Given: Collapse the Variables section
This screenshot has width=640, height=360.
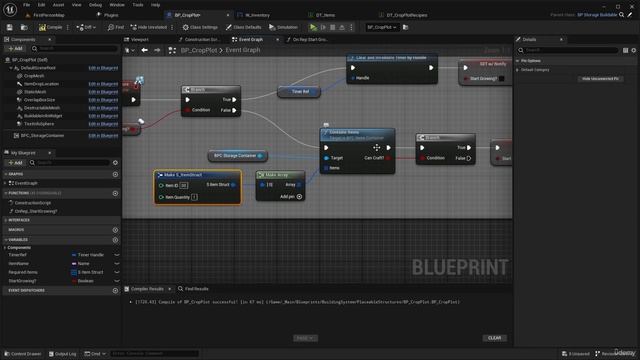Looking at the screenshot, I should tap(5, 240).
